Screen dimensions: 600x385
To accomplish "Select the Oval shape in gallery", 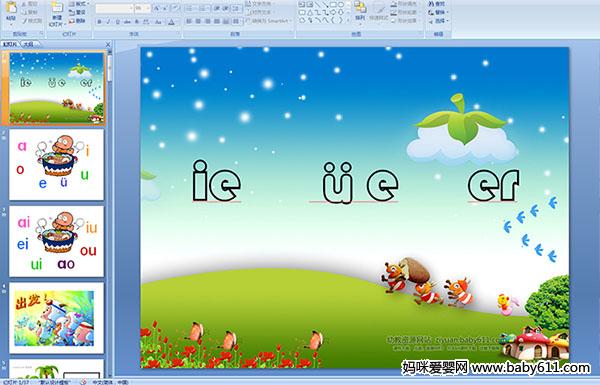I will pyautogui.click(x=341, y=4).
